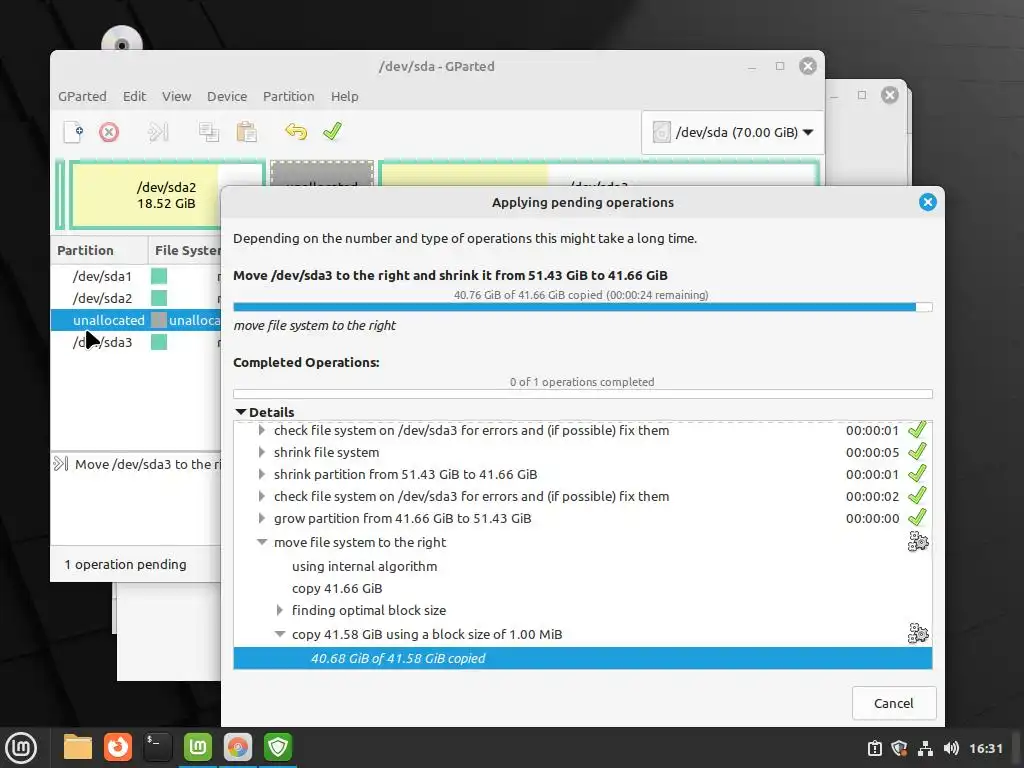
Task: Expand shrink partition from 51.43 GiB step
Action: tap(262, 474)
